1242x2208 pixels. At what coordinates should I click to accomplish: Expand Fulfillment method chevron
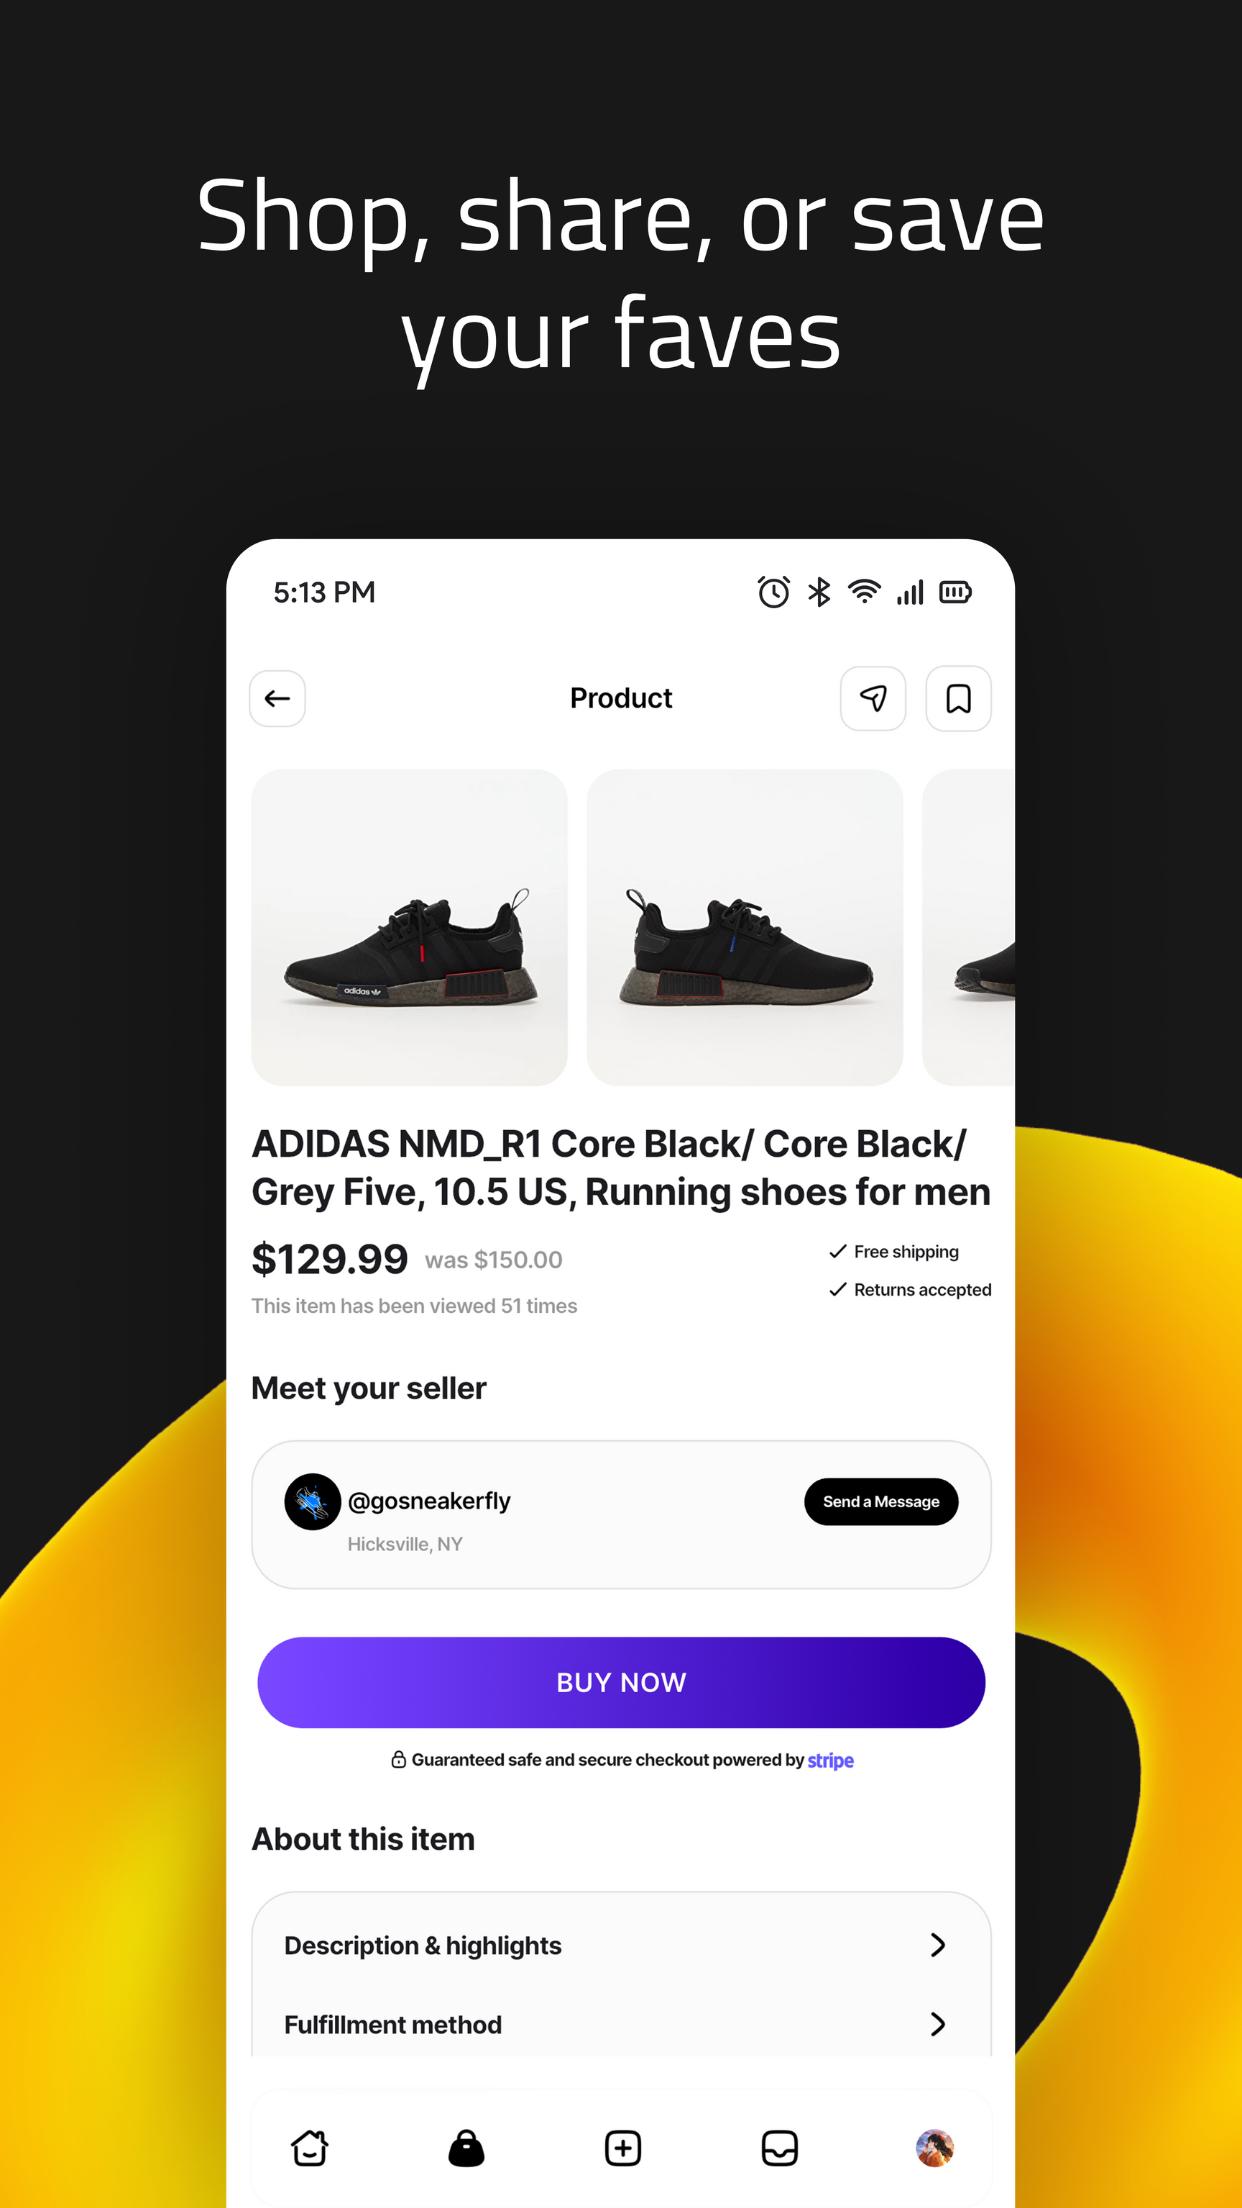(937, 2024)
